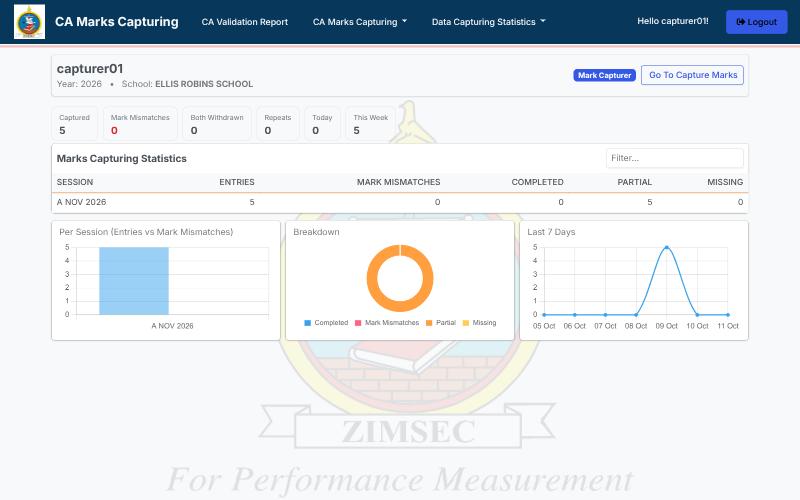Select the A NOV 2026 session row
The width and height of the screenshot is (800, 500).
pos(400,203)
